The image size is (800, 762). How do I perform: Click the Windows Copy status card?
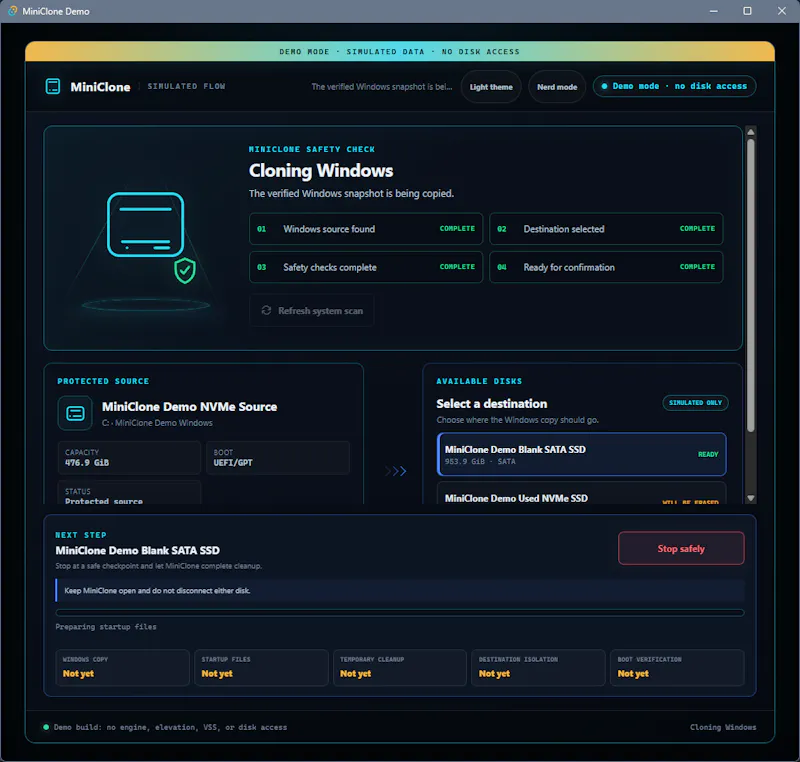pyautogui.click(x=122, y=667)
